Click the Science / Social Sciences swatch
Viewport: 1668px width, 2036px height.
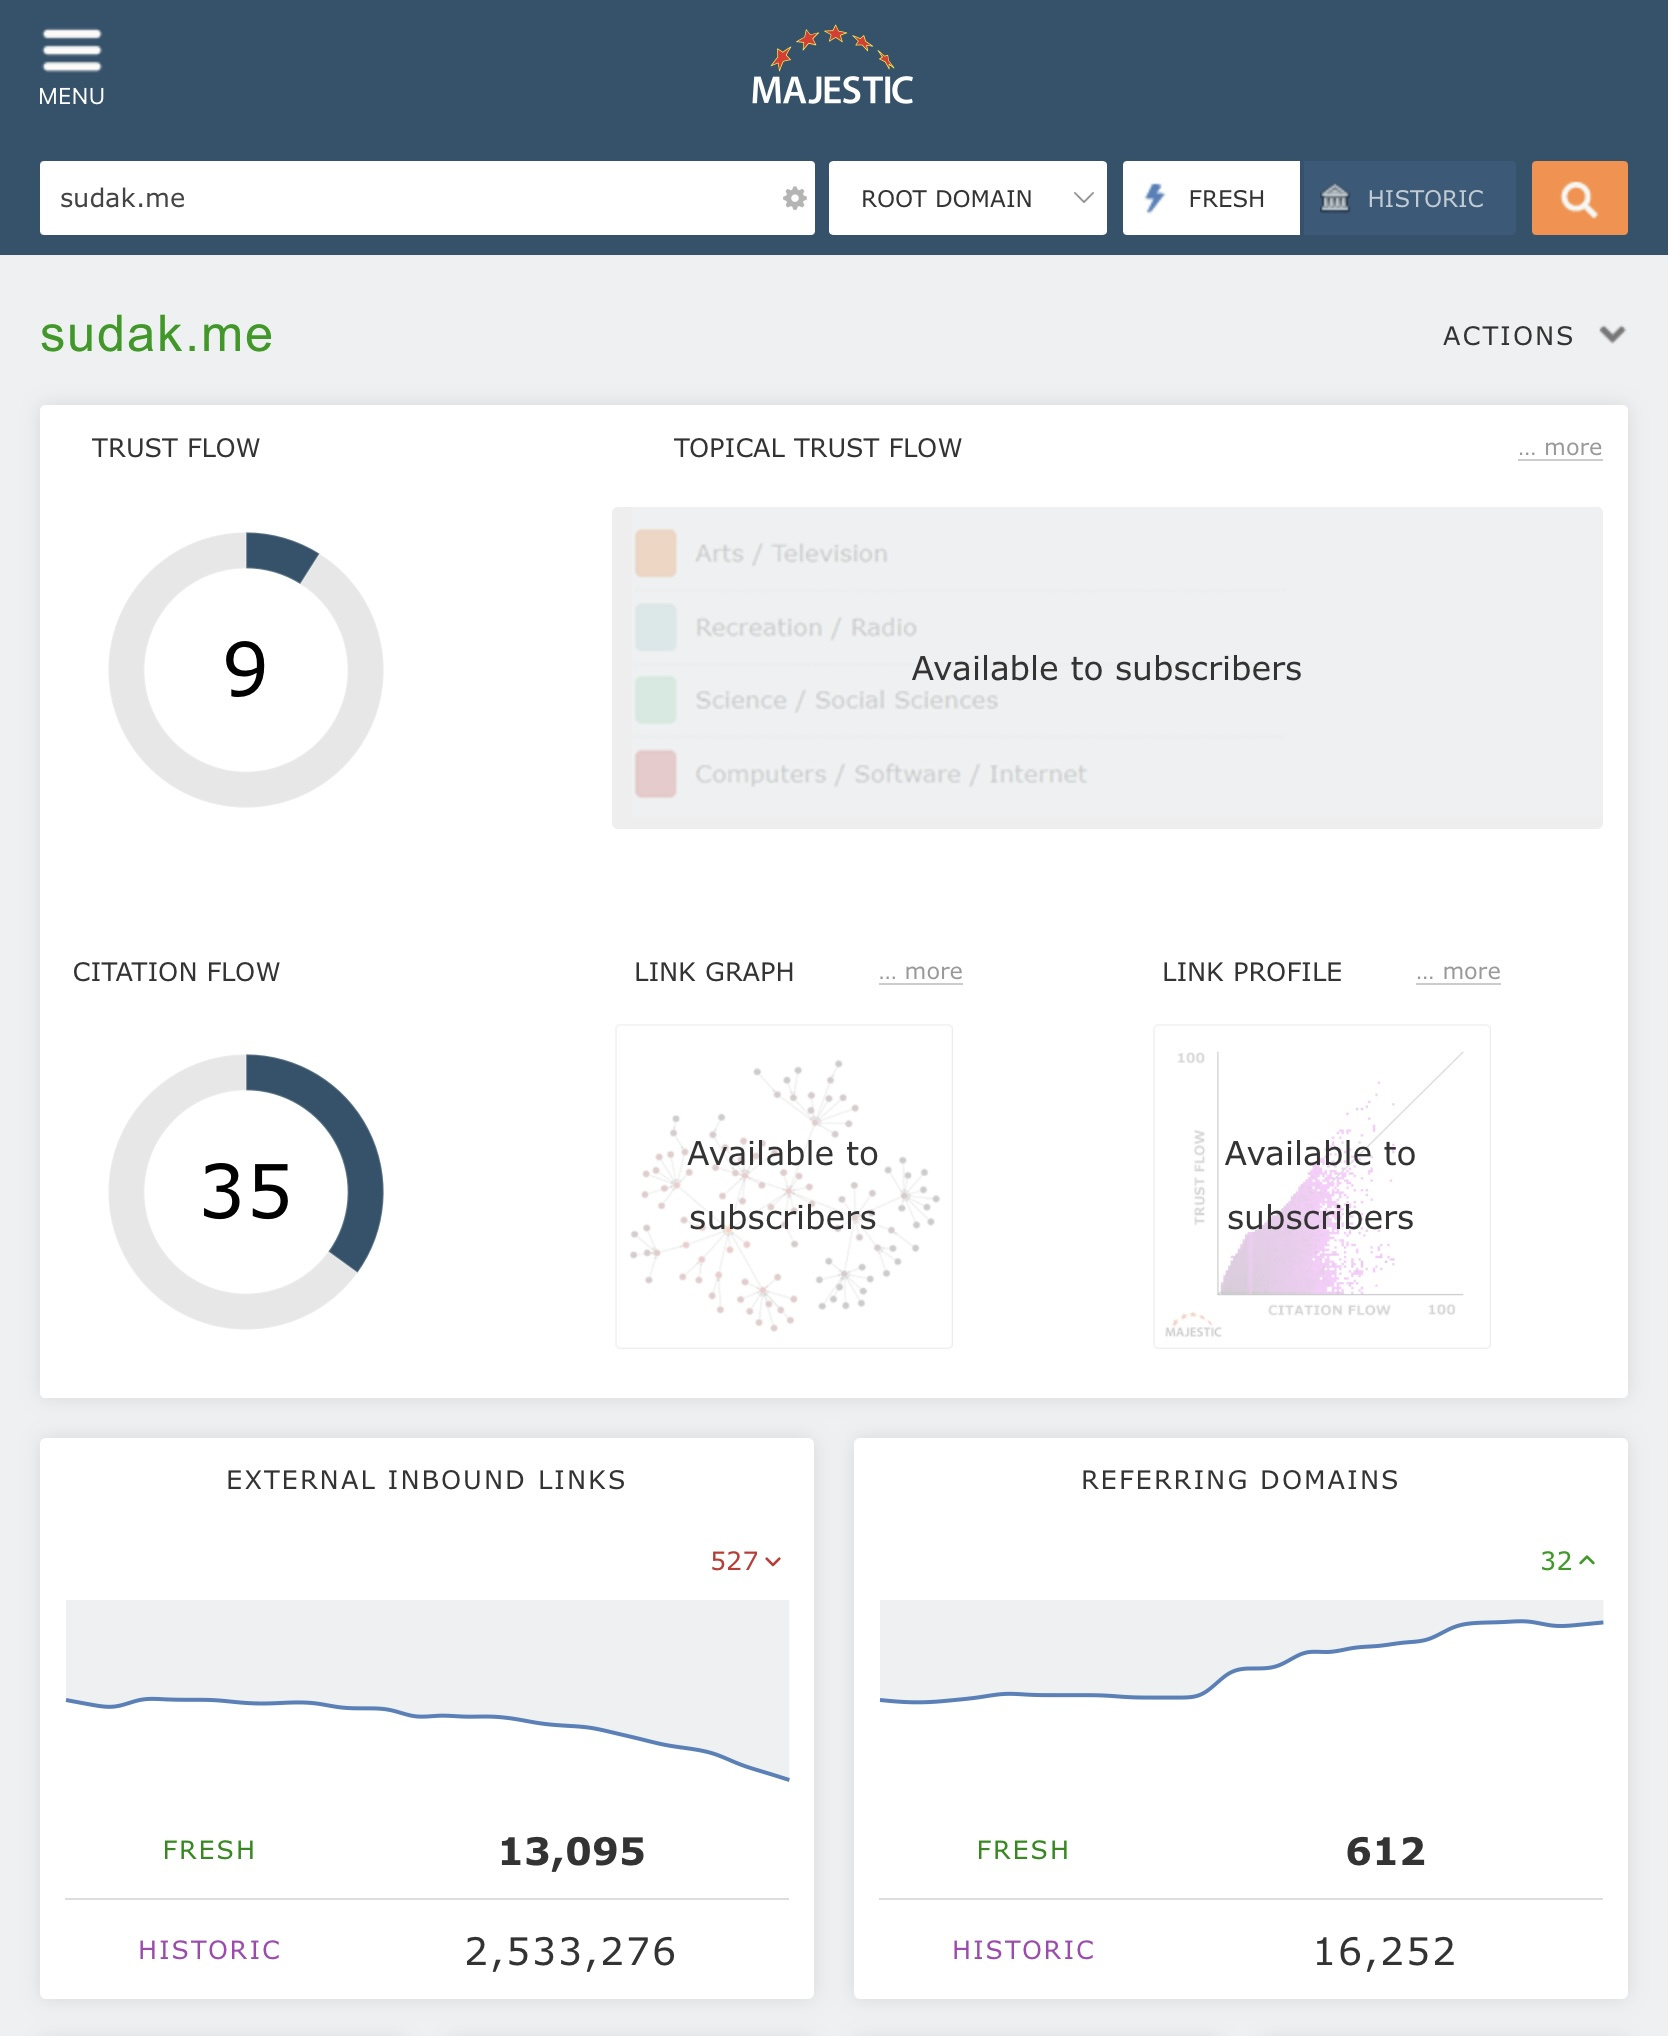[656, 700]
